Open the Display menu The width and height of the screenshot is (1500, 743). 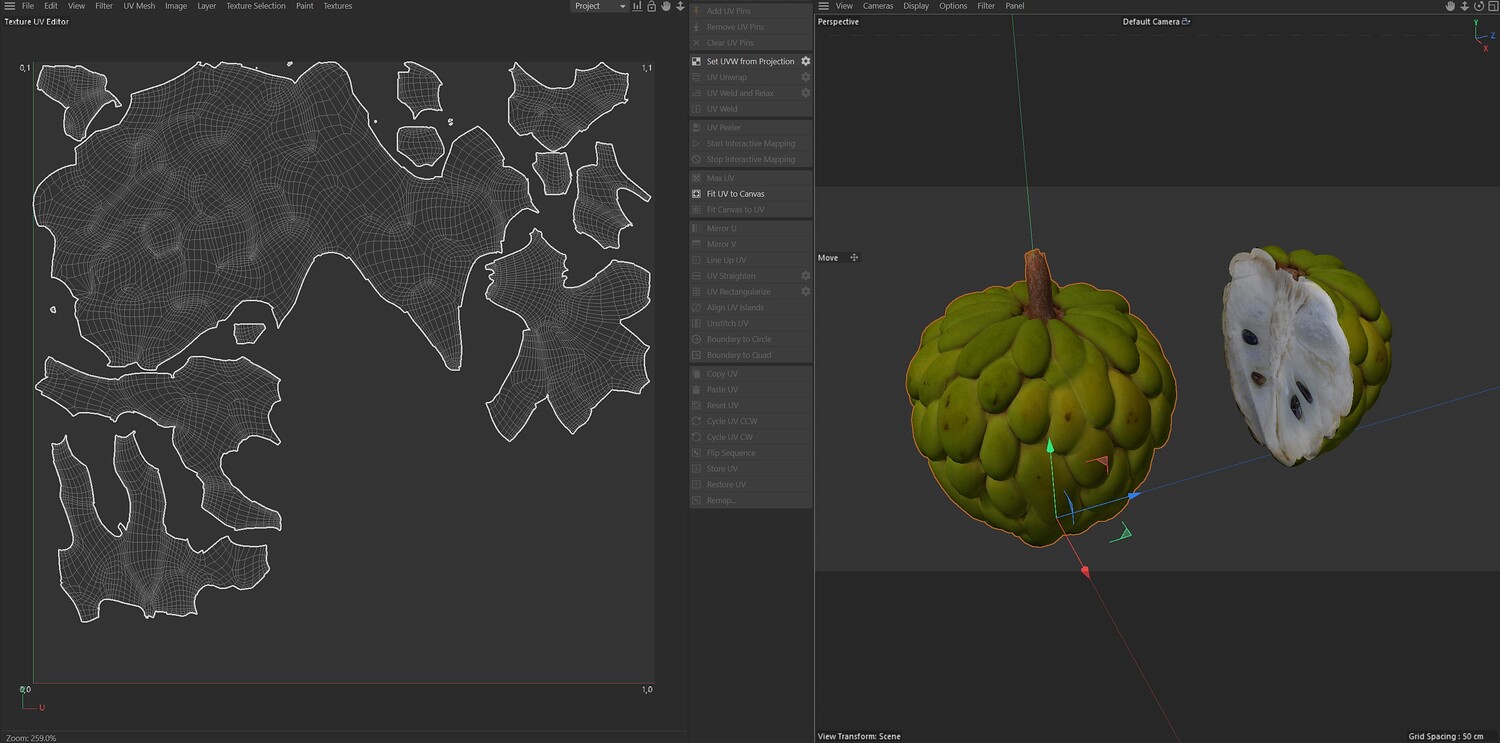[916, 6]
